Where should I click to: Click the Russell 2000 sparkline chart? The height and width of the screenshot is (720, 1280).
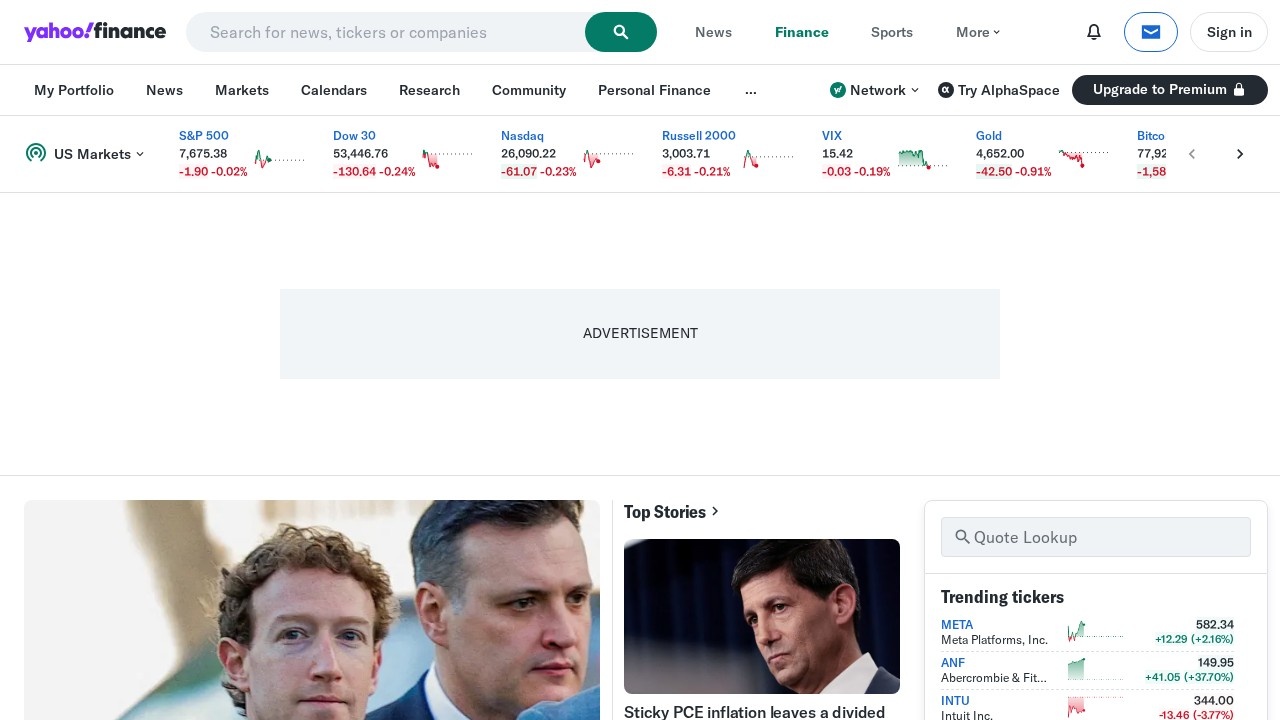[x=768, y=158]
